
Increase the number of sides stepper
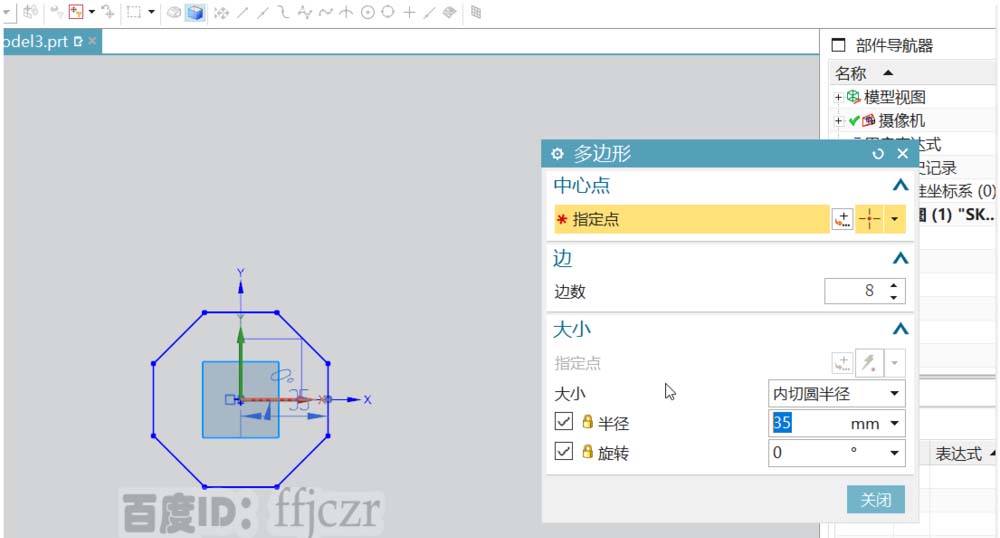click(894, 286)
